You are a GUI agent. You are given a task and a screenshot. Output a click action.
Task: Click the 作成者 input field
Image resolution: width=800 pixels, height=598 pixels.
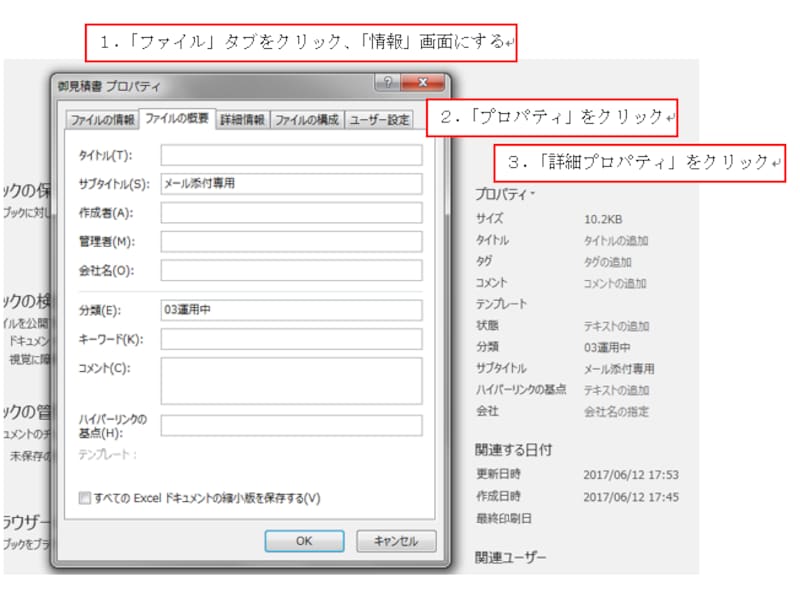[x=290, y=212]
